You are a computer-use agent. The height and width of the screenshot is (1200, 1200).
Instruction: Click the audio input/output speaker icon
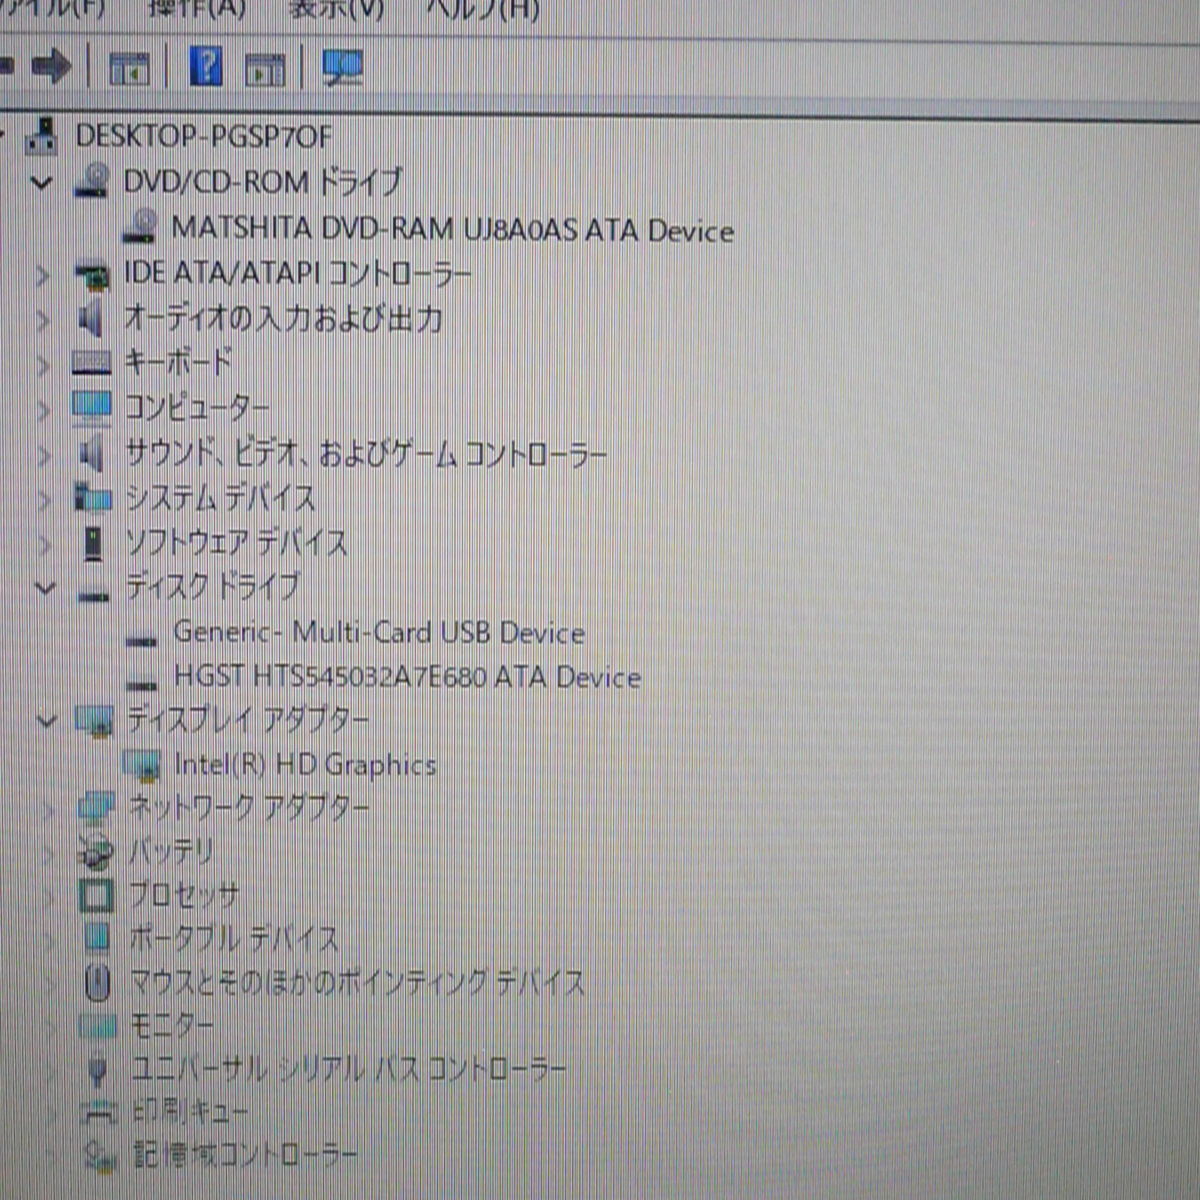91,319
